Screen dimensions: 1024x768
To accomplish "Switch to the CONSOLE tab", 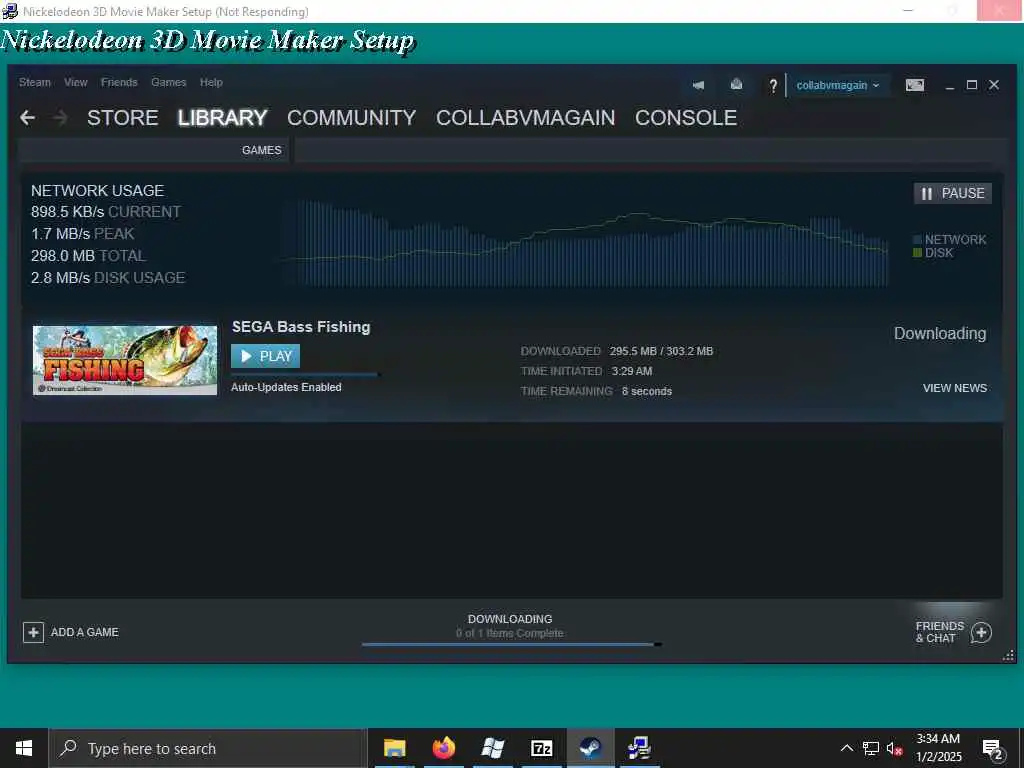I will pos(686,118).
